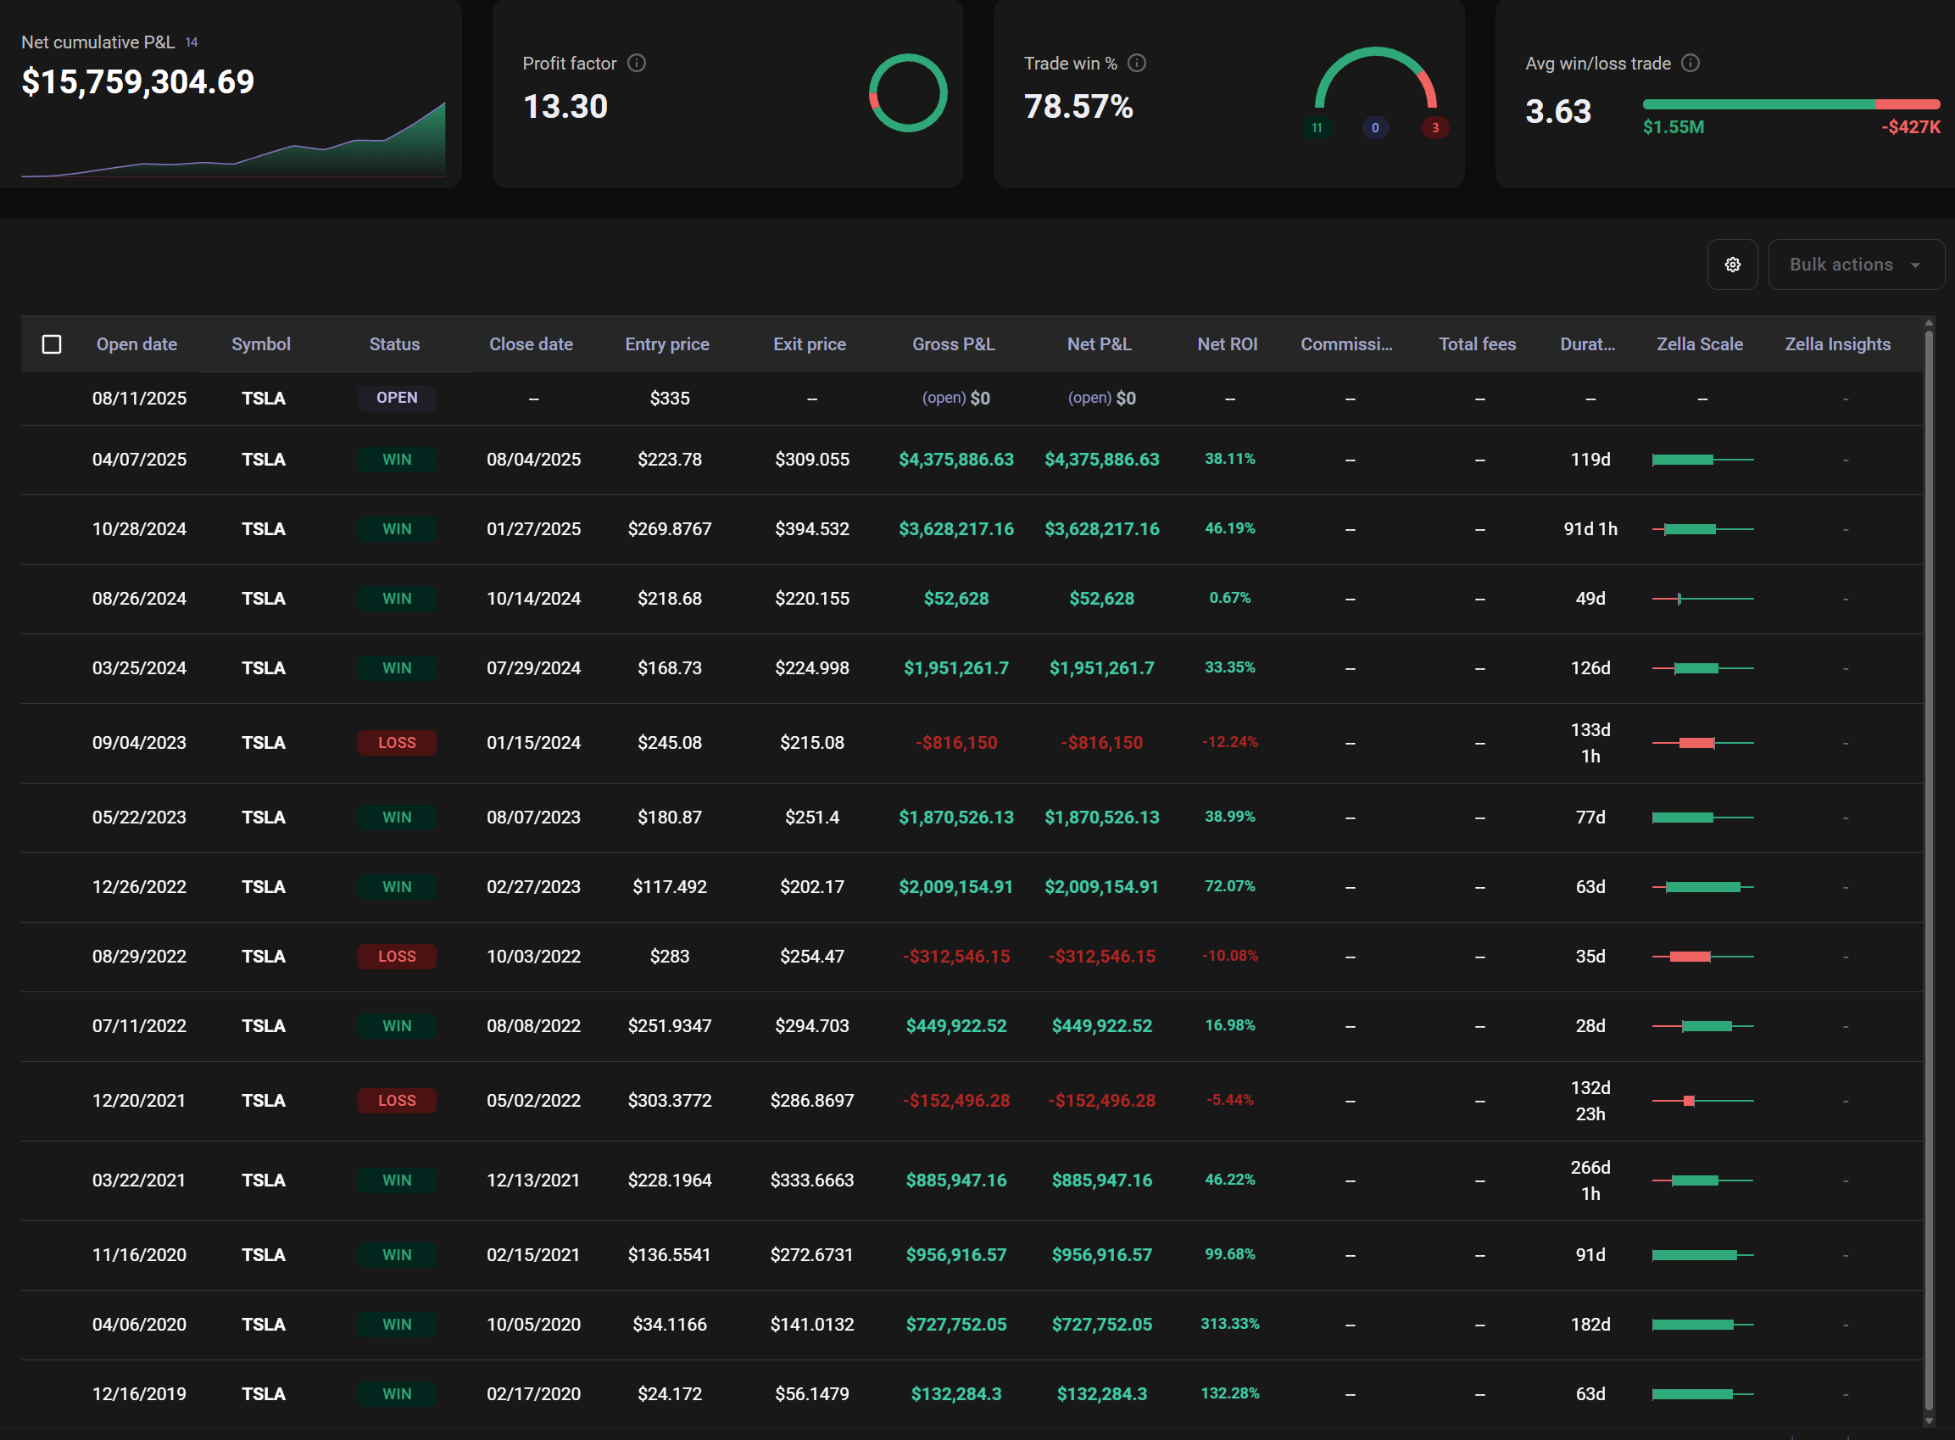Click Zella Scale bar of 12/26/2022 trade
1955x1440 pixels.
pos(1702,887)
